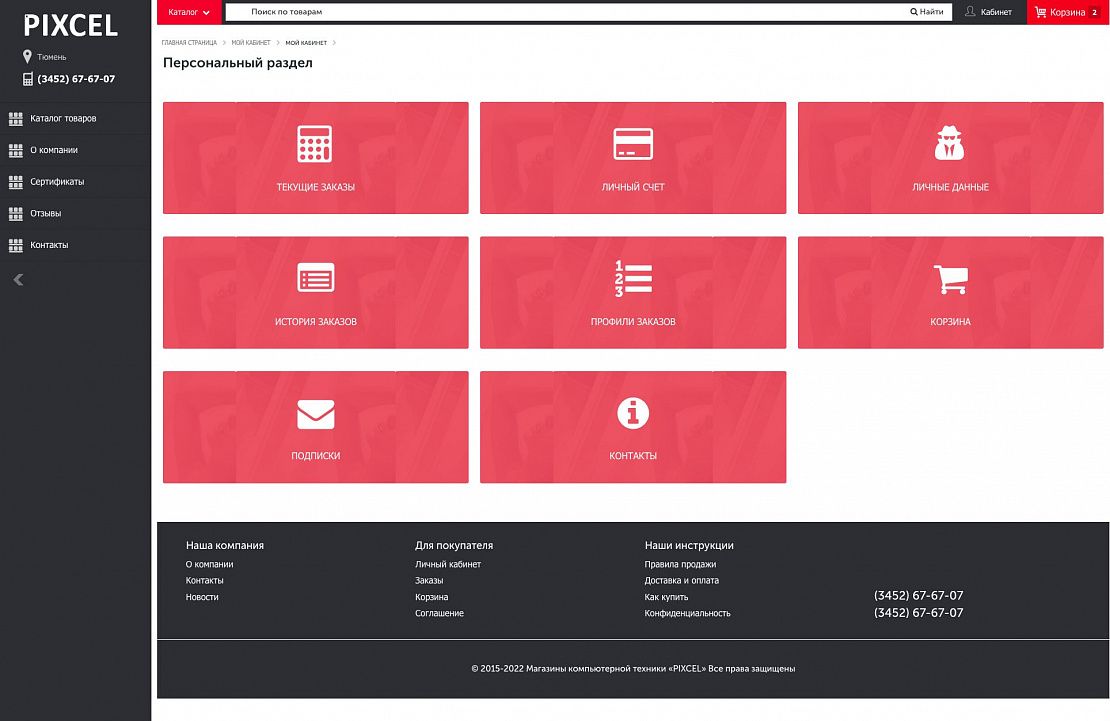Image resolution: width=1110 pixels, height=721 pixels.
Task: Click the spy icon for personal data
Action: 950,144
